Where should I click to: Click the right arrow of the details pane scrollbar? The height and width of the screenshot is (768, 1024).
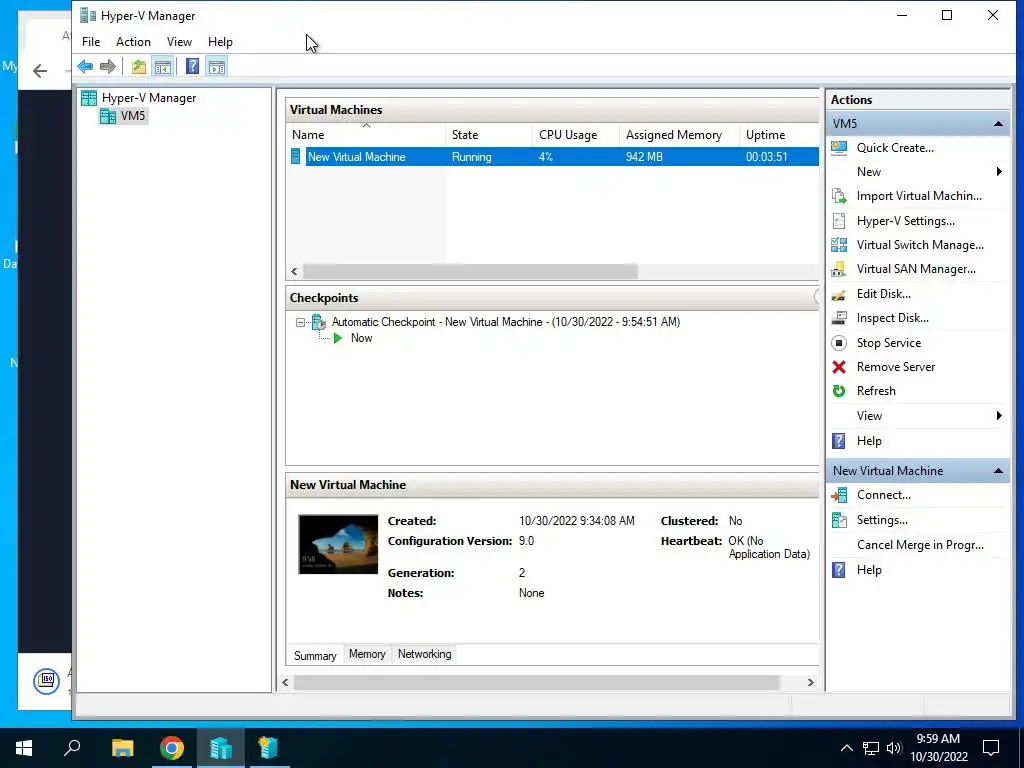(810, 682)
